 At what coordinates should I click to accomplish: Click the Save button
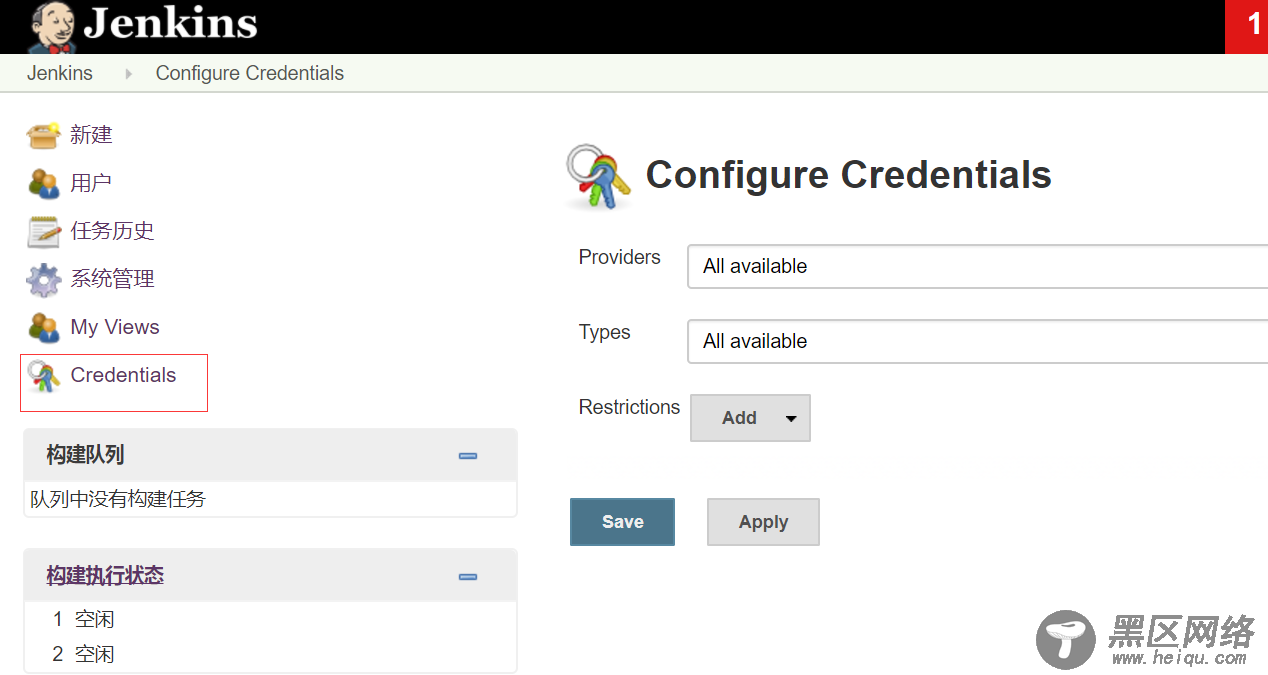[622, 522]
